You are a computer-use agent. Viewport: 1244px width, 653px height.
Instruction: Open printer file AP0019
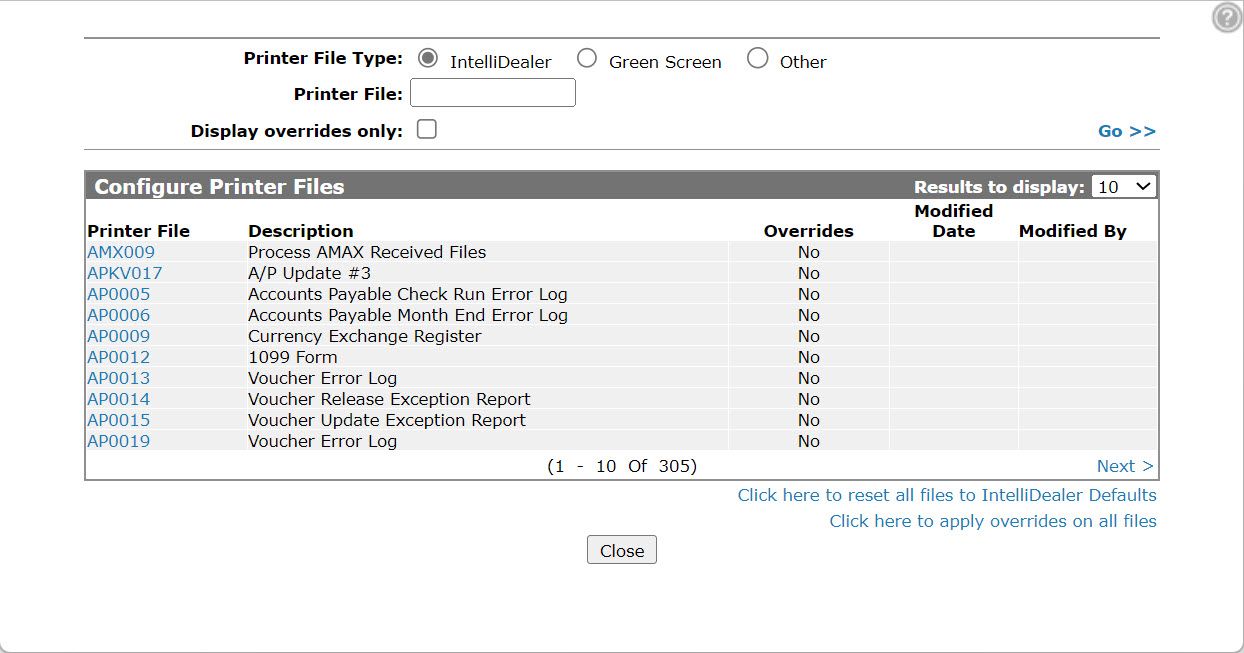click(x=119, y=441)
